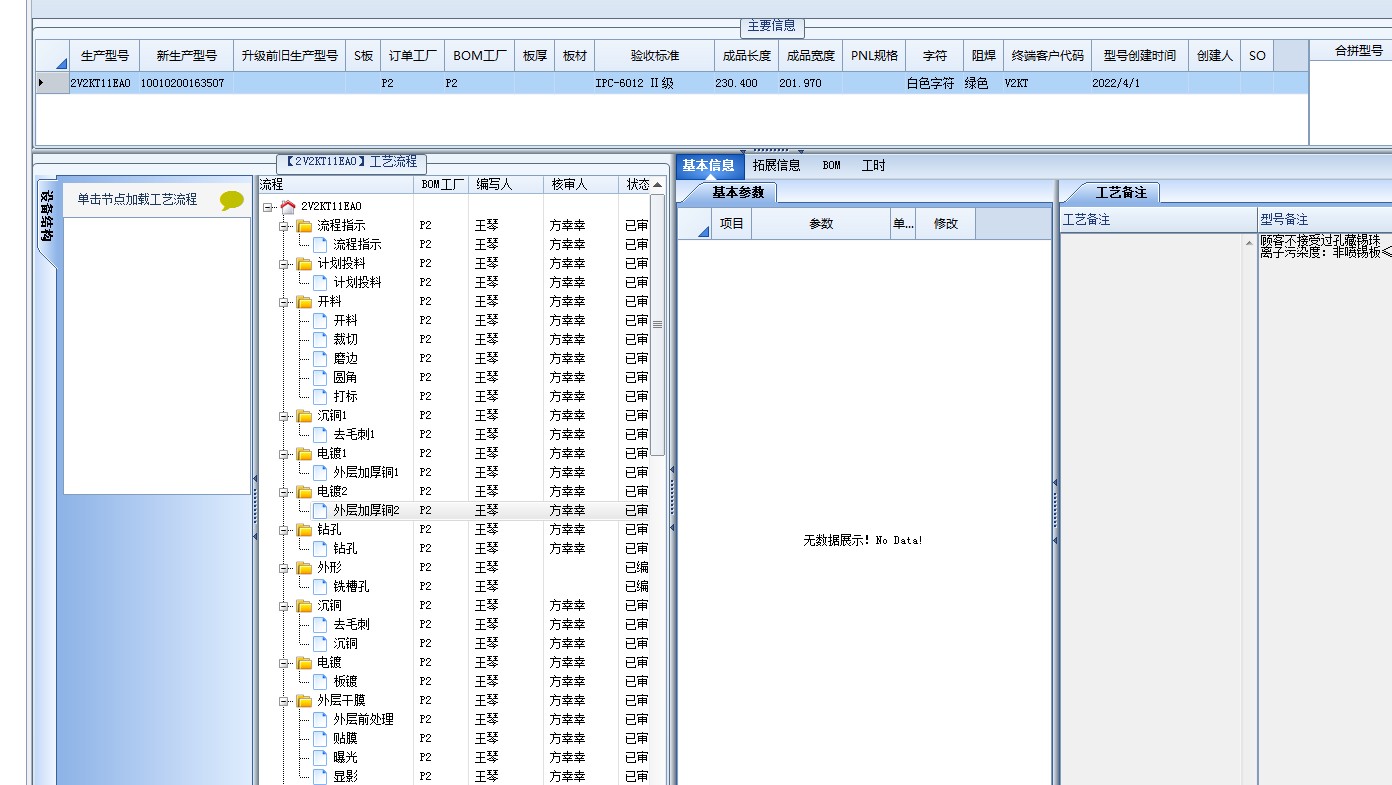The height and width of the screenshot is (785, 1392).
Task: Click the blue corner triangle in 主要信息 grid header
Action: [x=62, y=63]
